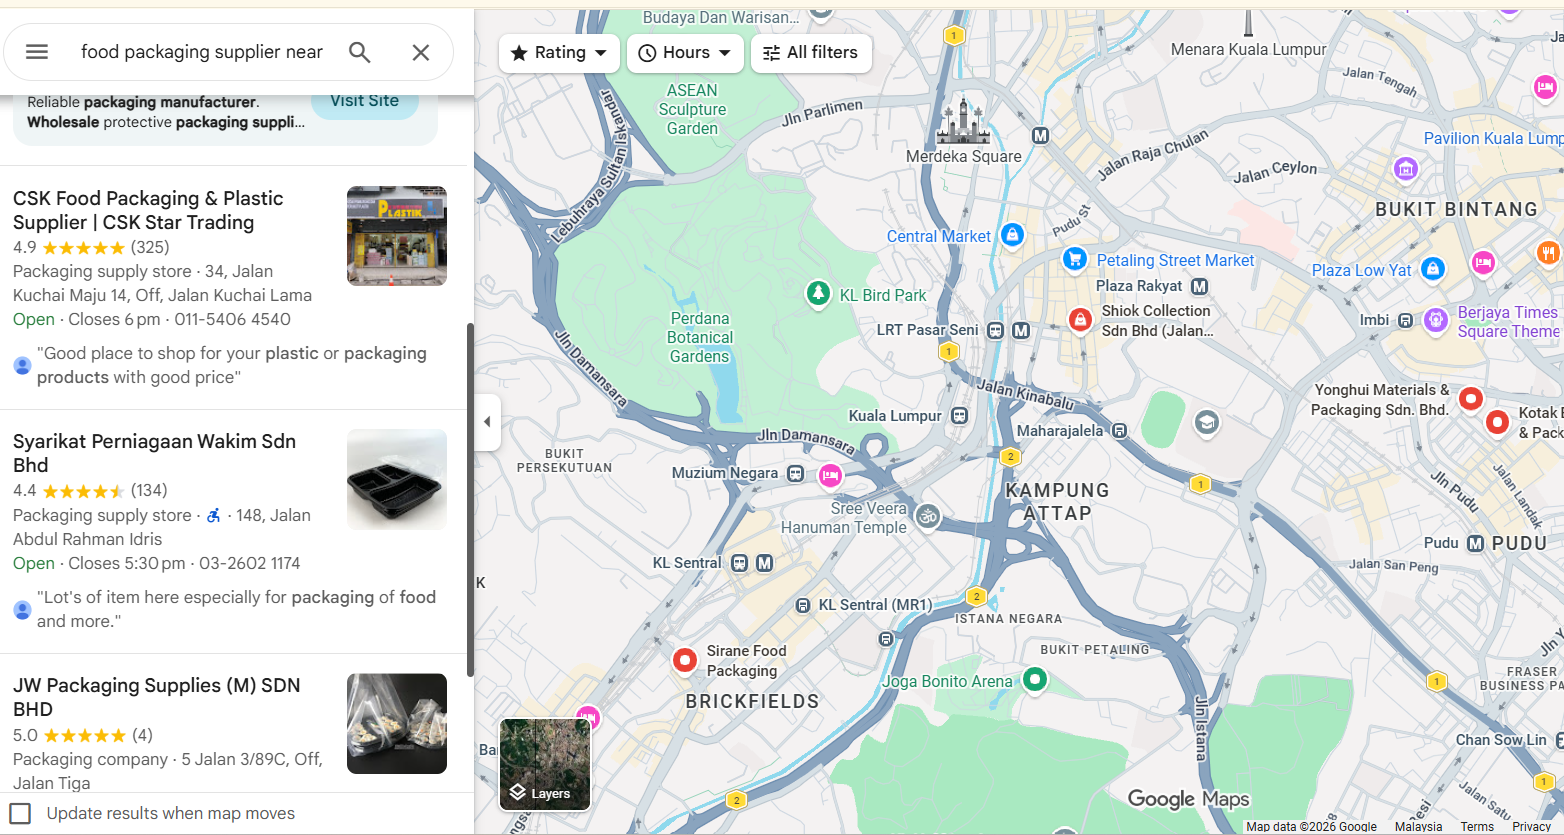Open JW Packaging Supplies (M) SDN BHD listing
This screenshot has height=835, width=1564.
156,697
